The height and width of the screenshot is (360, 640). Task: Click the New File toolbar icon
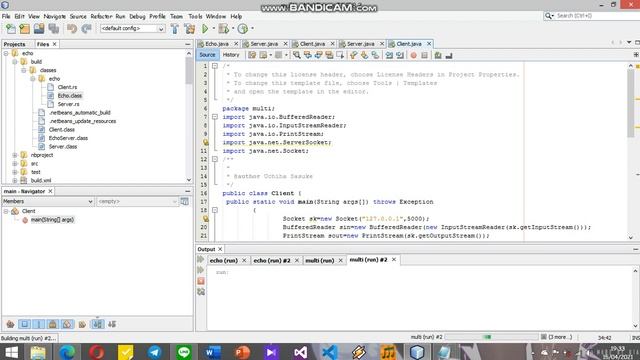(x=11, y=29)
